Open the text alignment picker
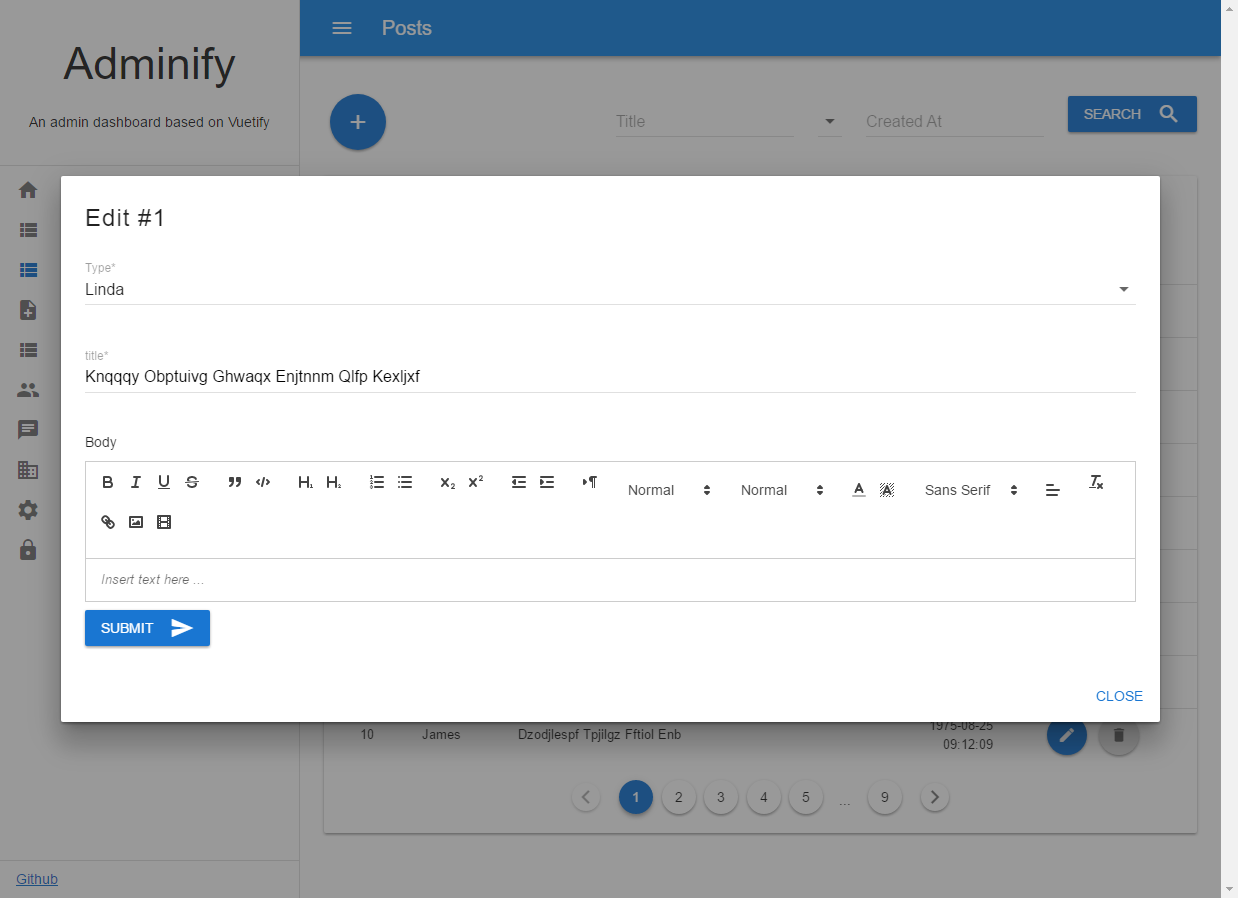Viewport: 1238px width, 898px height. (x=1053, y=490)
